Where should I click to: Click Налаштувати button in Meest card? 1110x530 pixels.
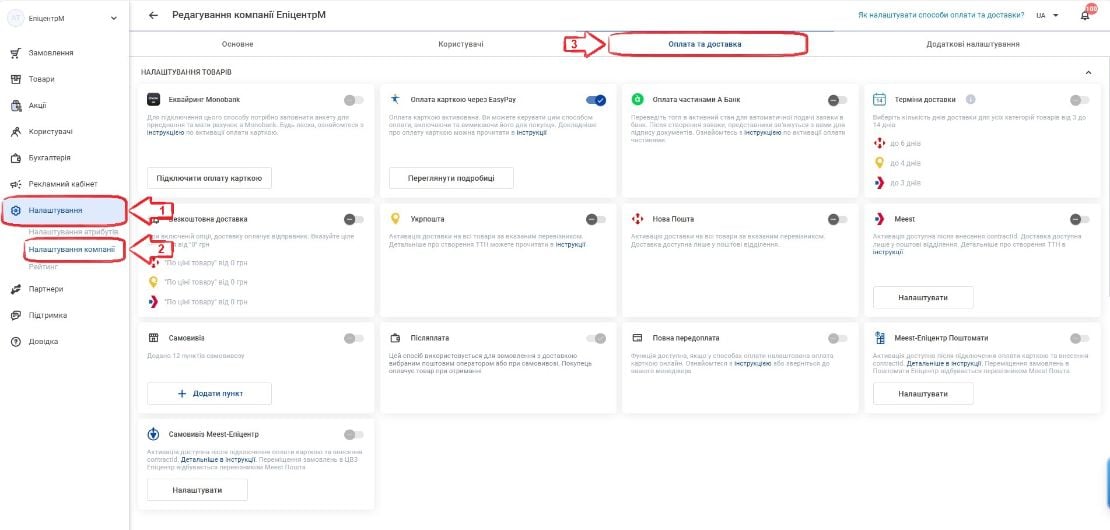pos(923,297)
